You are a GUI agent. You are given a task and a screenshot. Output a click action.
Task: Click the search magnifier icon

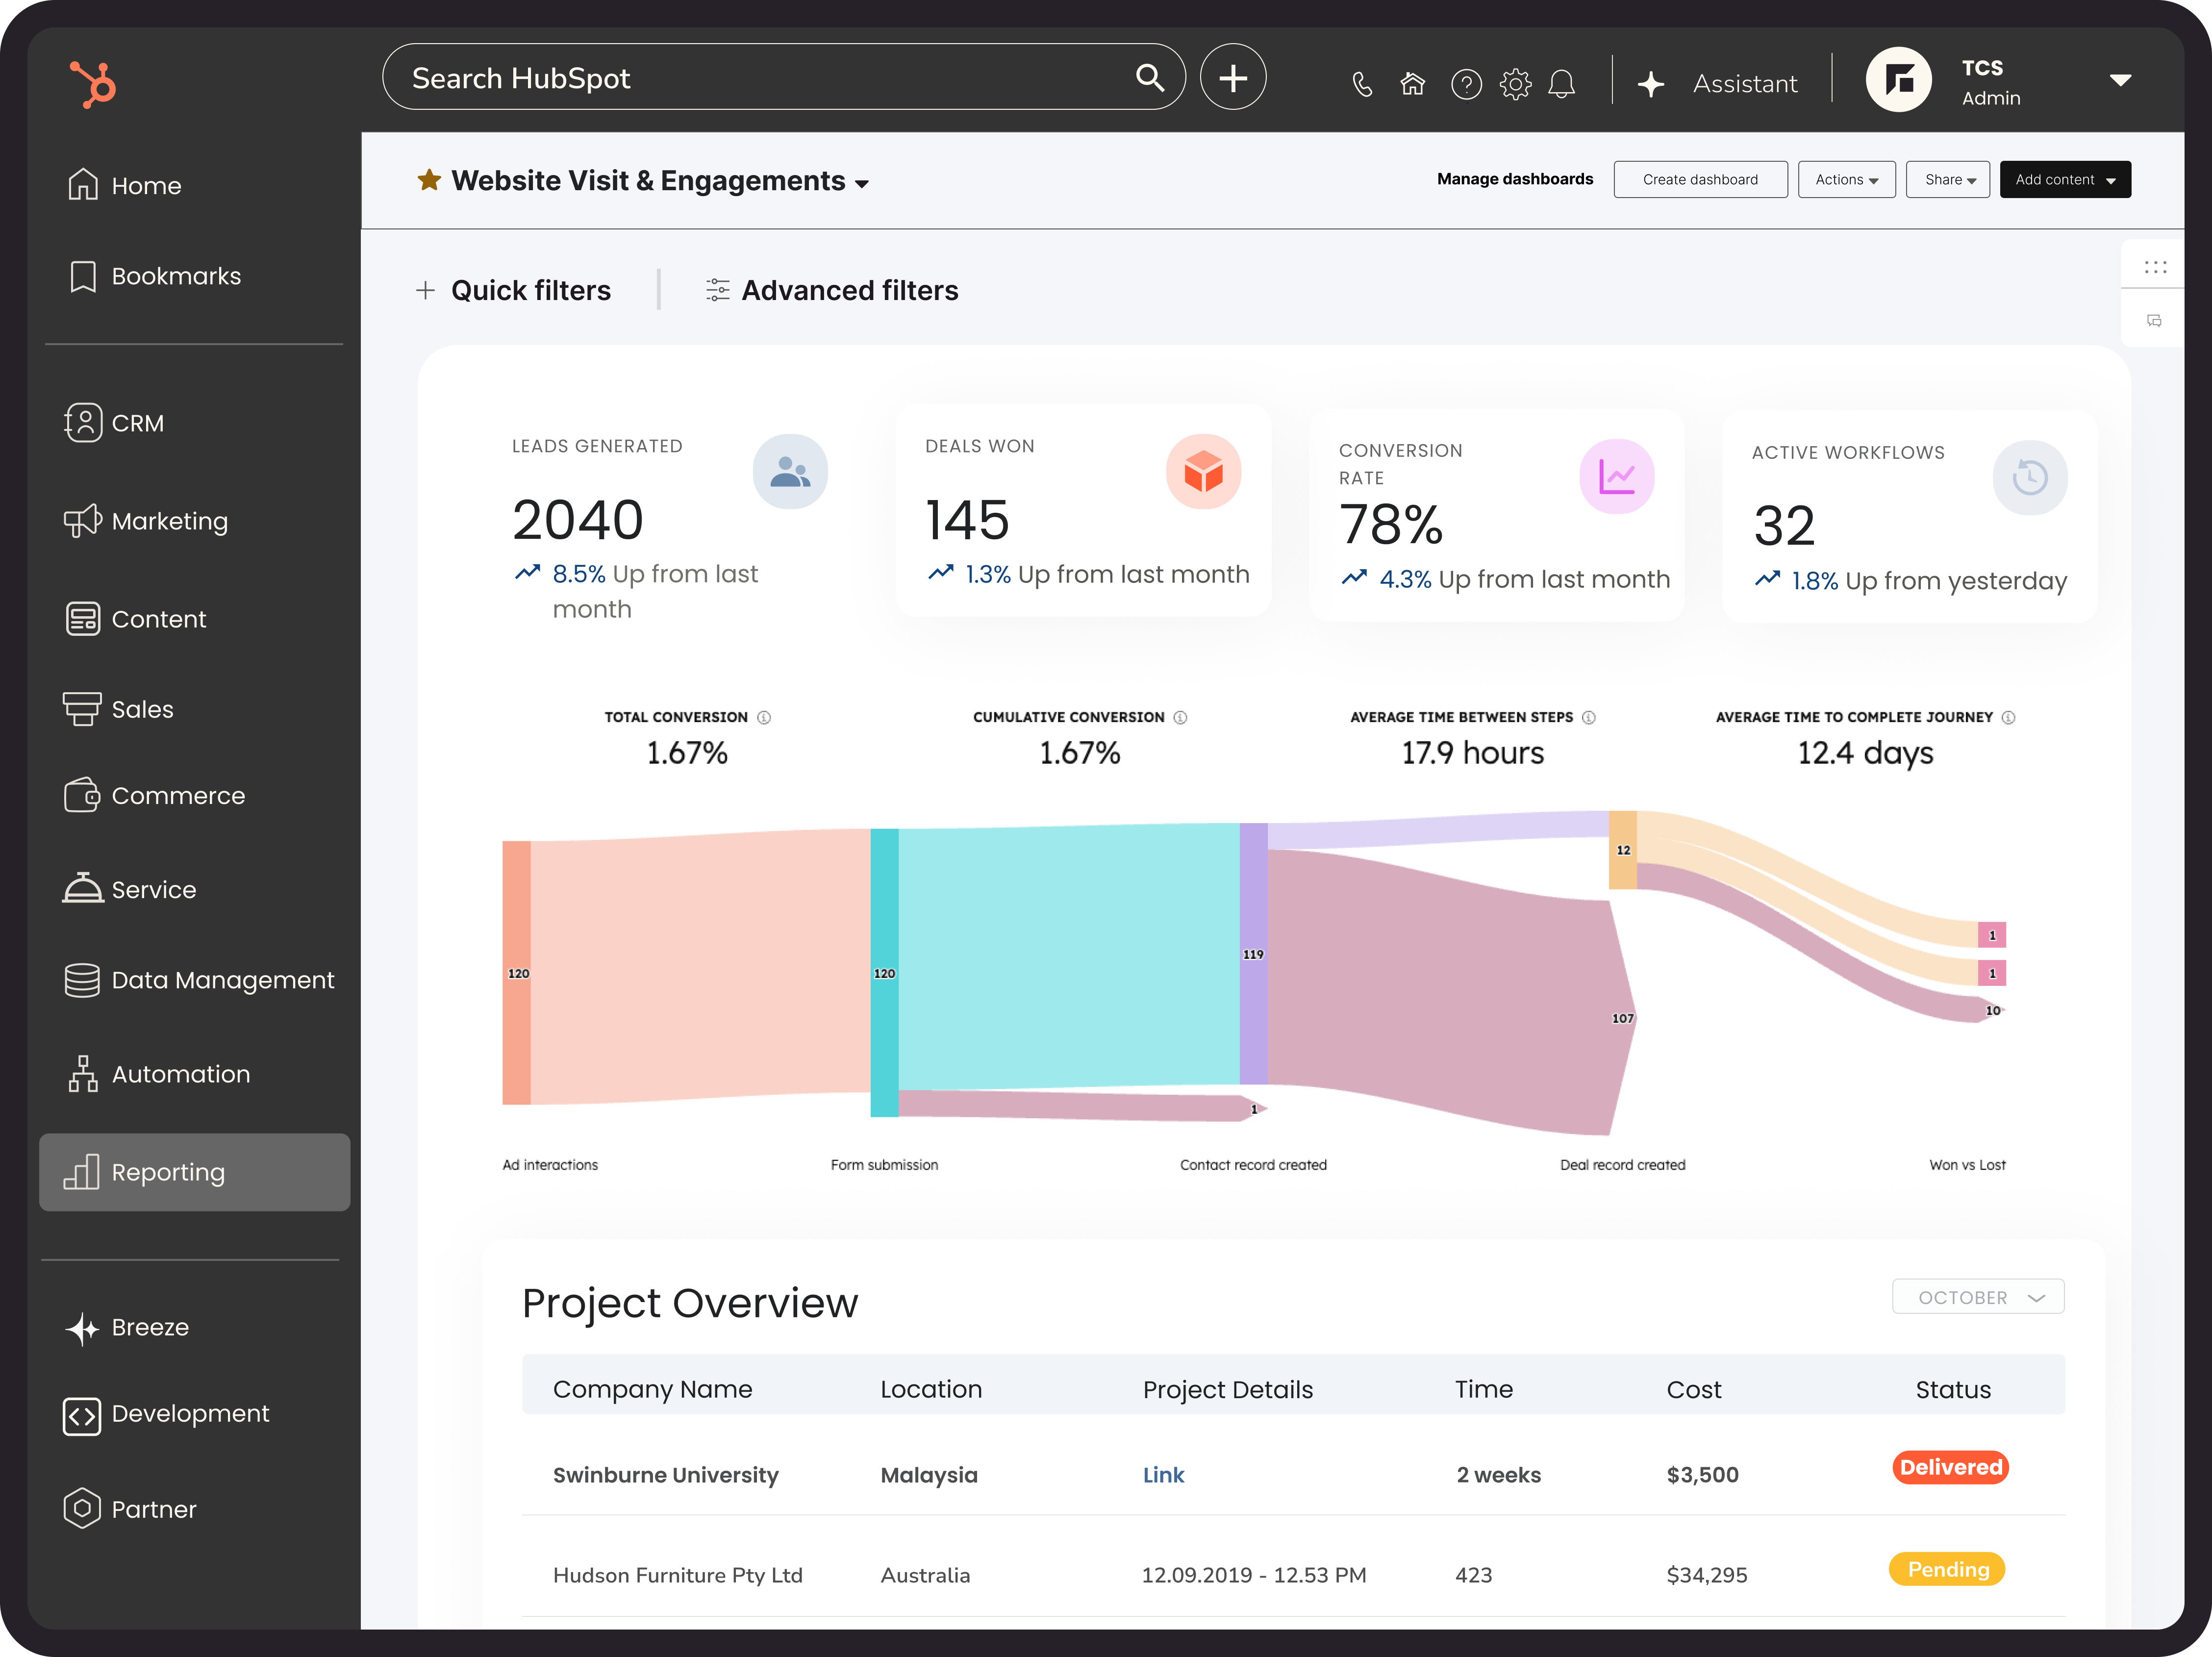pos(1150,78)
